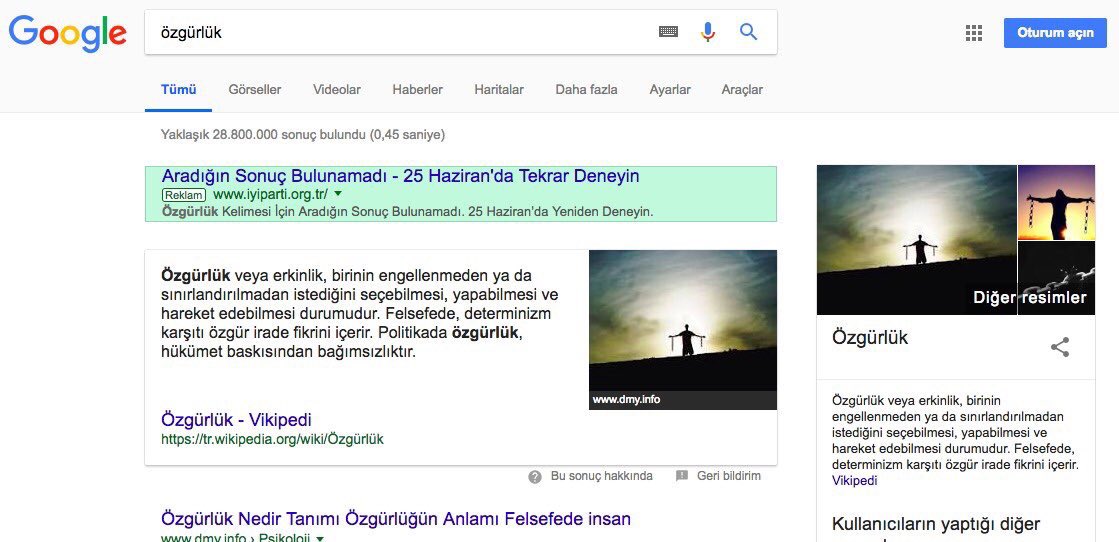Open the Google apps grid

coord(973,33)
